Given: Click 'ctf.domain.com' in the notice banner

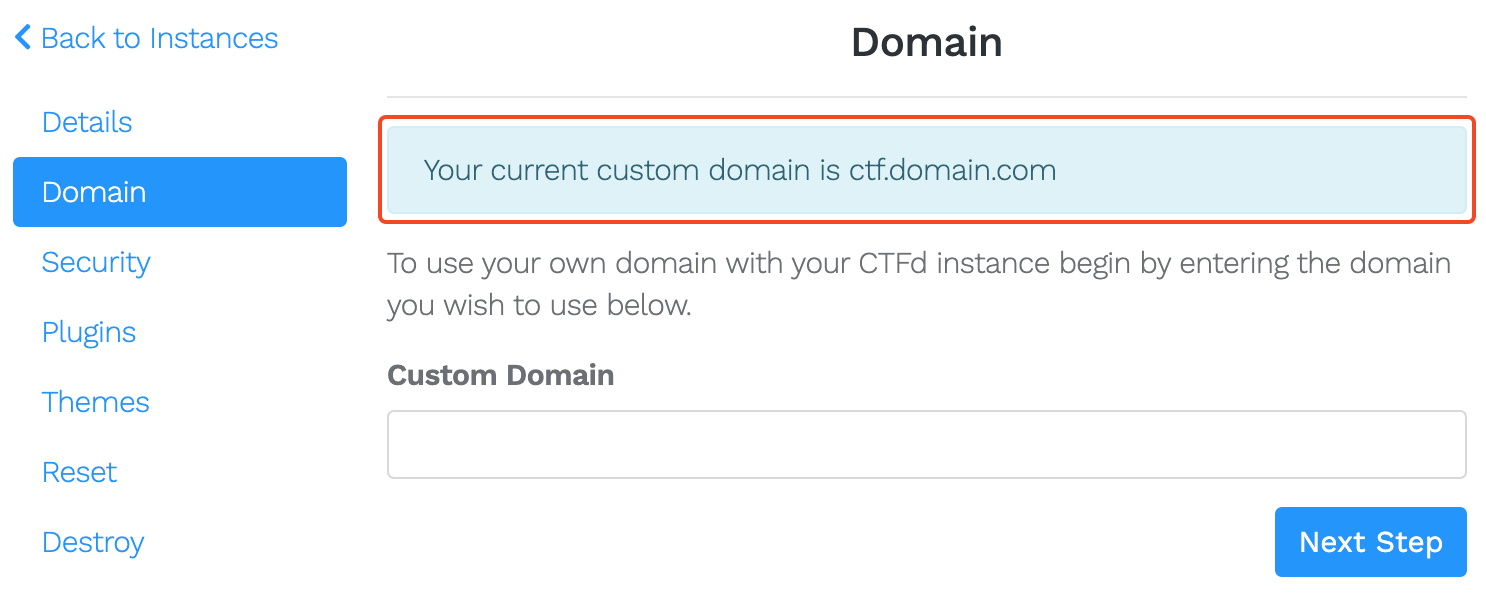Looking at the screenshot, I should [952, 170].
